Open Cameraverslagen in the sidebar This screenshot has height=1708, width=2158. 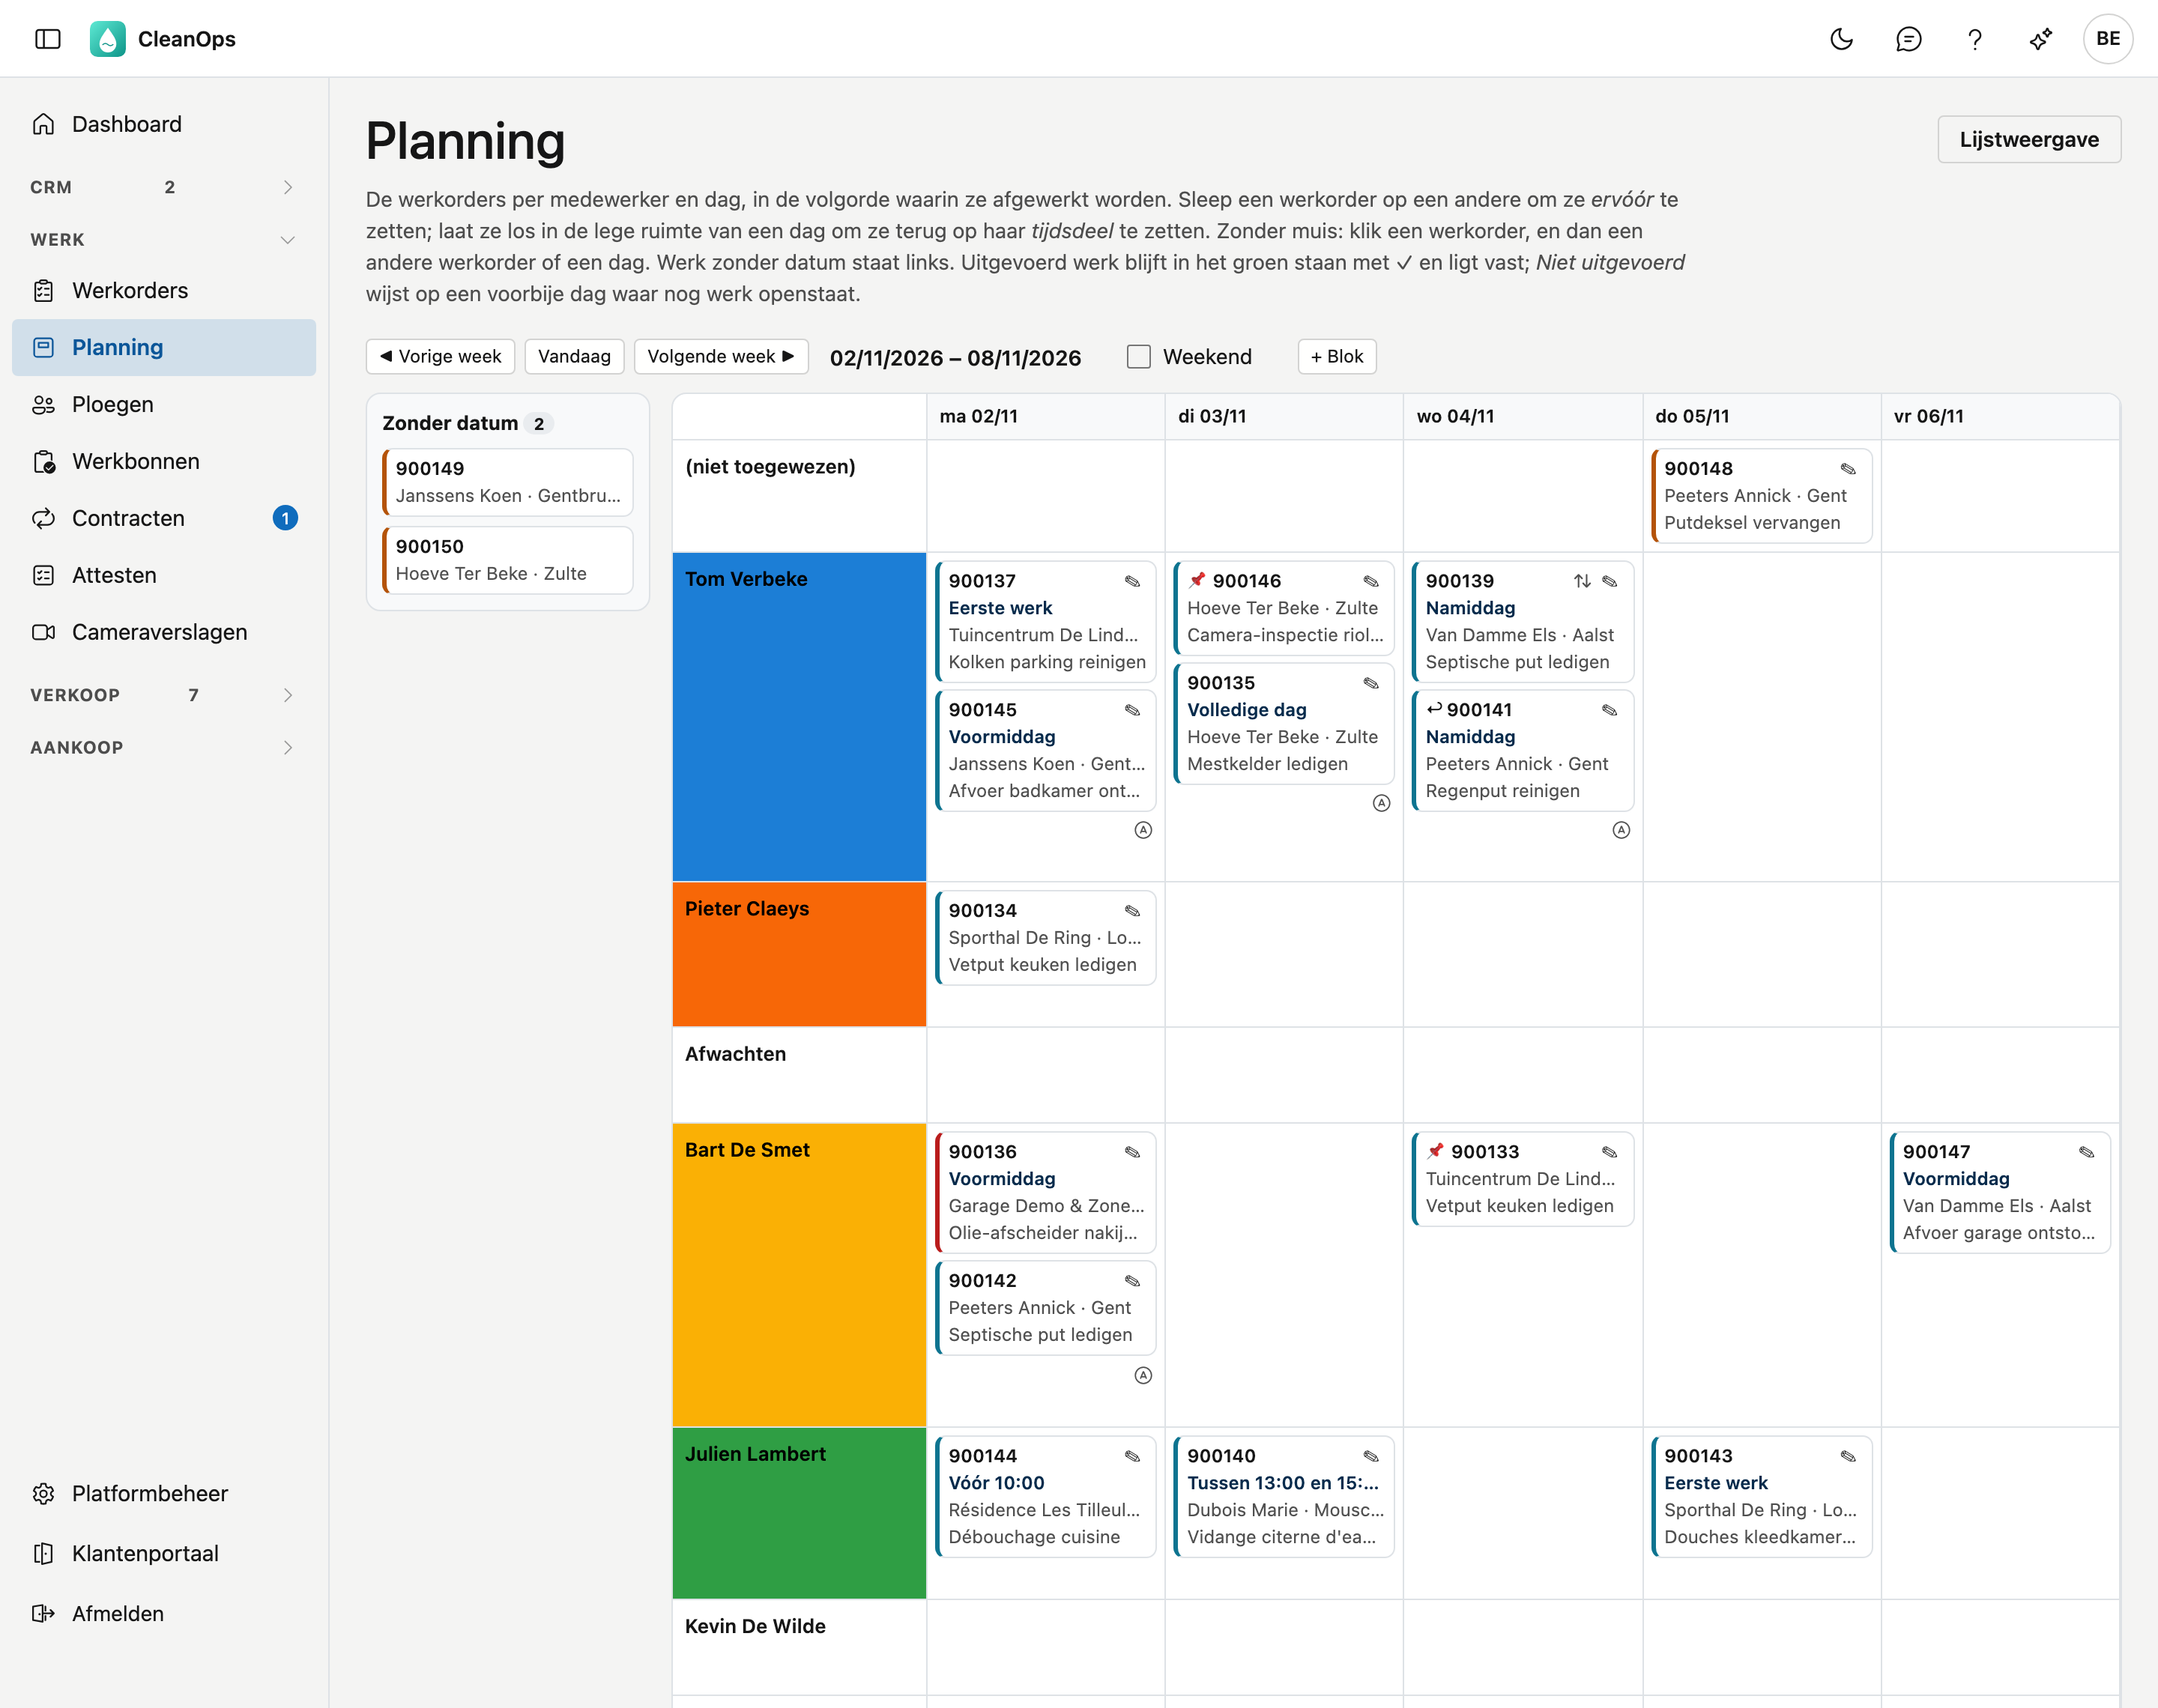coord(164,632)
